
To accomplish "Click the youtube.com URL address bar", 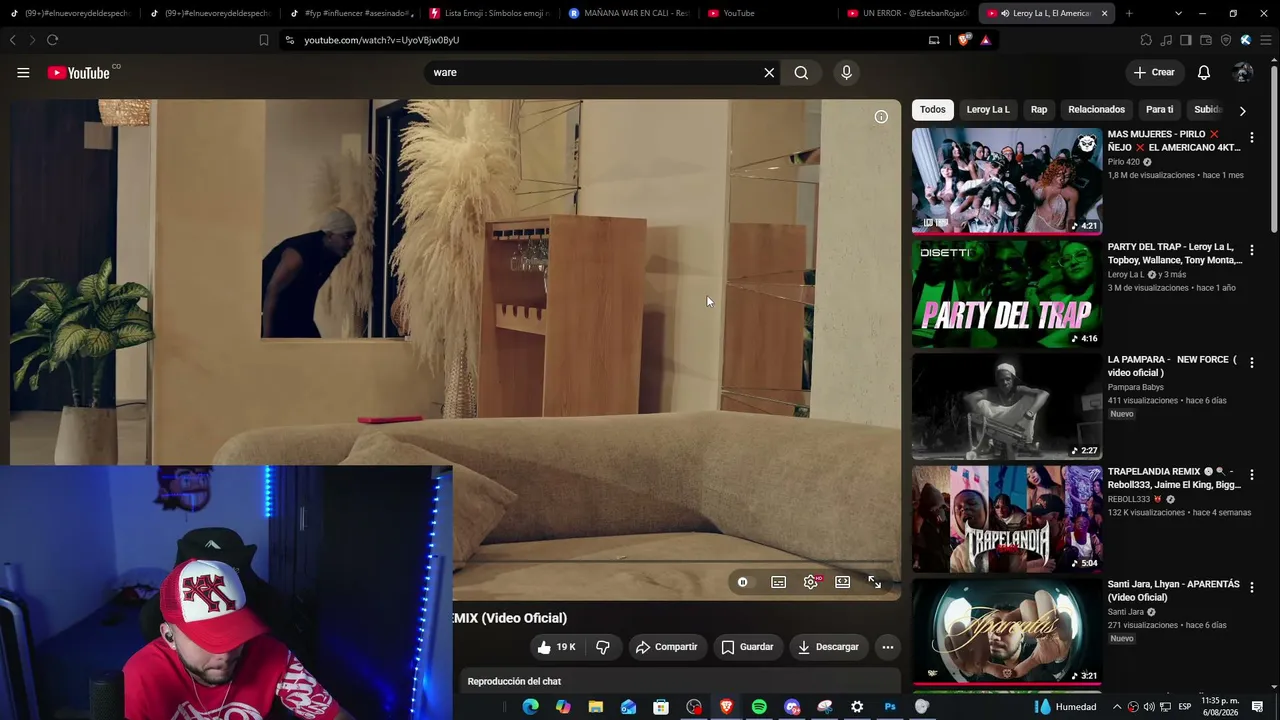I will click(x=600, y=40).
